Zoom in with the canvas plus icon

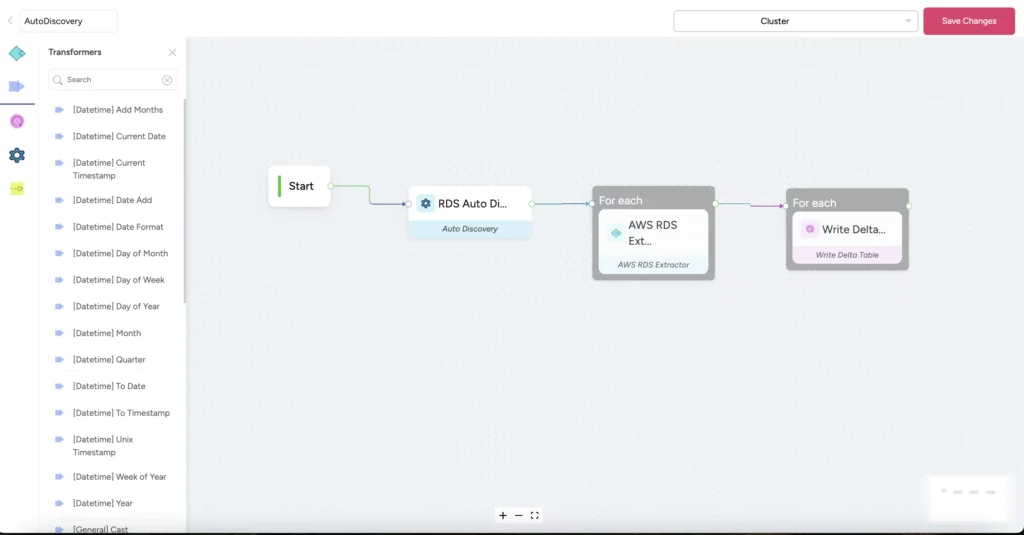point(503,515)
